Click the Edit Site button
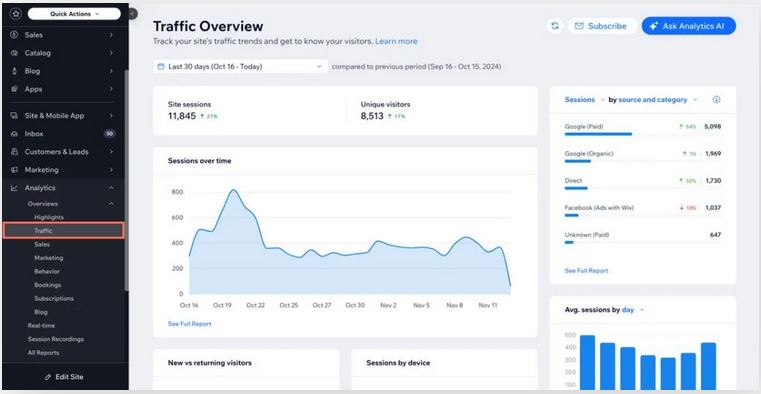 point(64,377)
